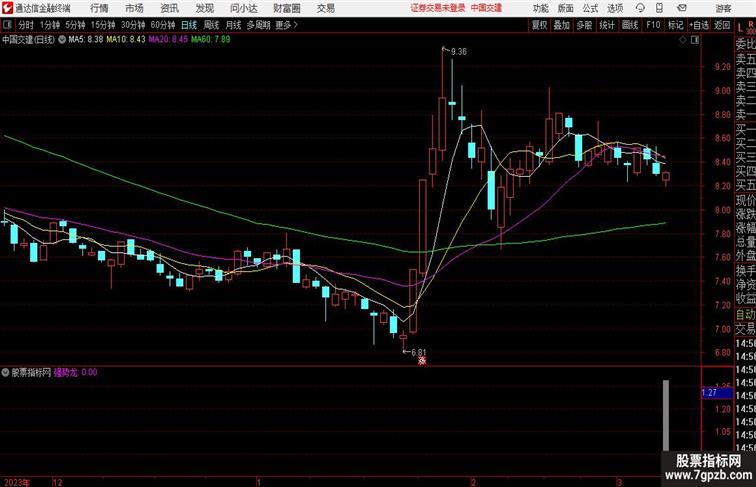
Task: Expand the 更多 periods dropdown
Action: pyautogui.click(x=286, y=25)
